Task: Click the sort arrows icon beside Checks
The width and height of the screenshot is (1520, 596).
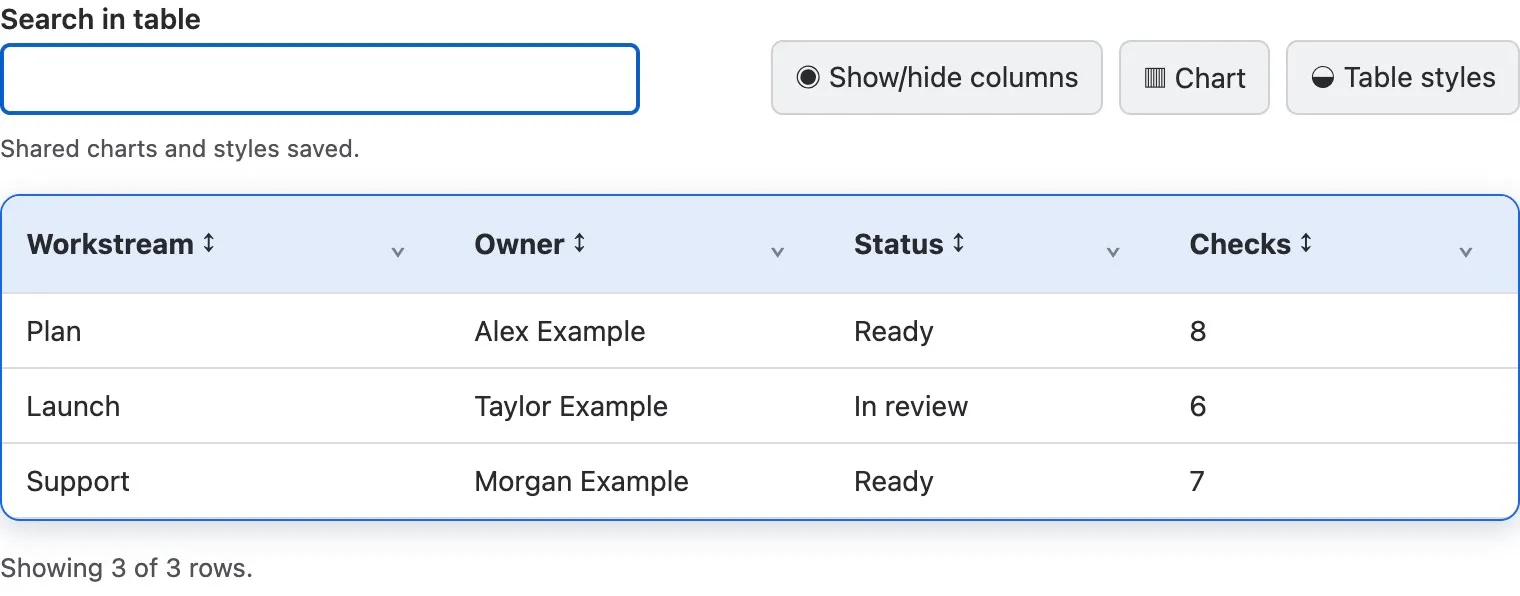Action: coord(1306,243)
